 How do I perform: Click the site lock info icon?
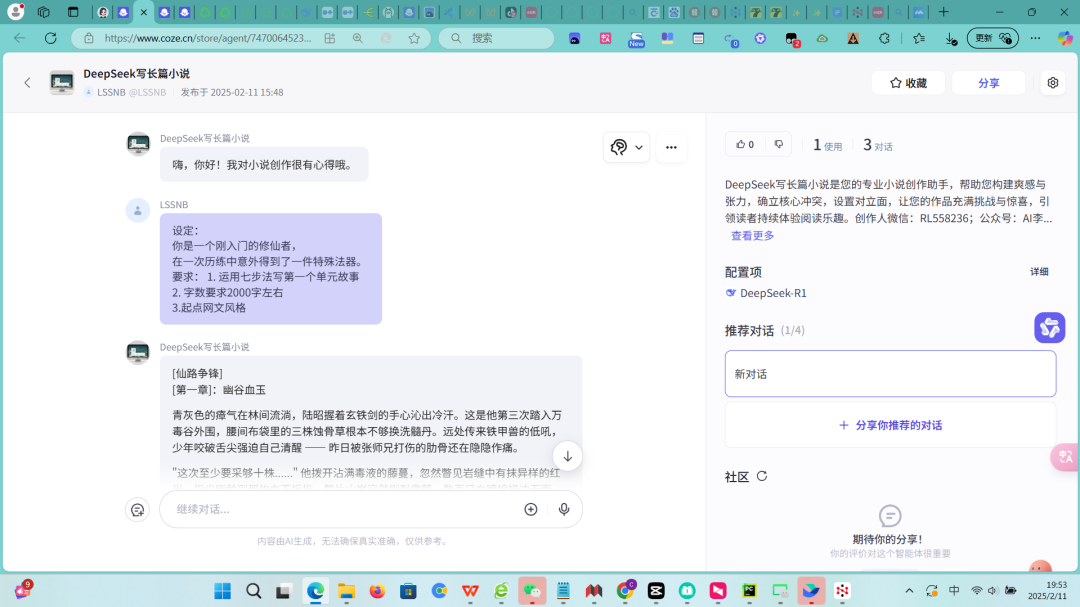tap(89, 38)
